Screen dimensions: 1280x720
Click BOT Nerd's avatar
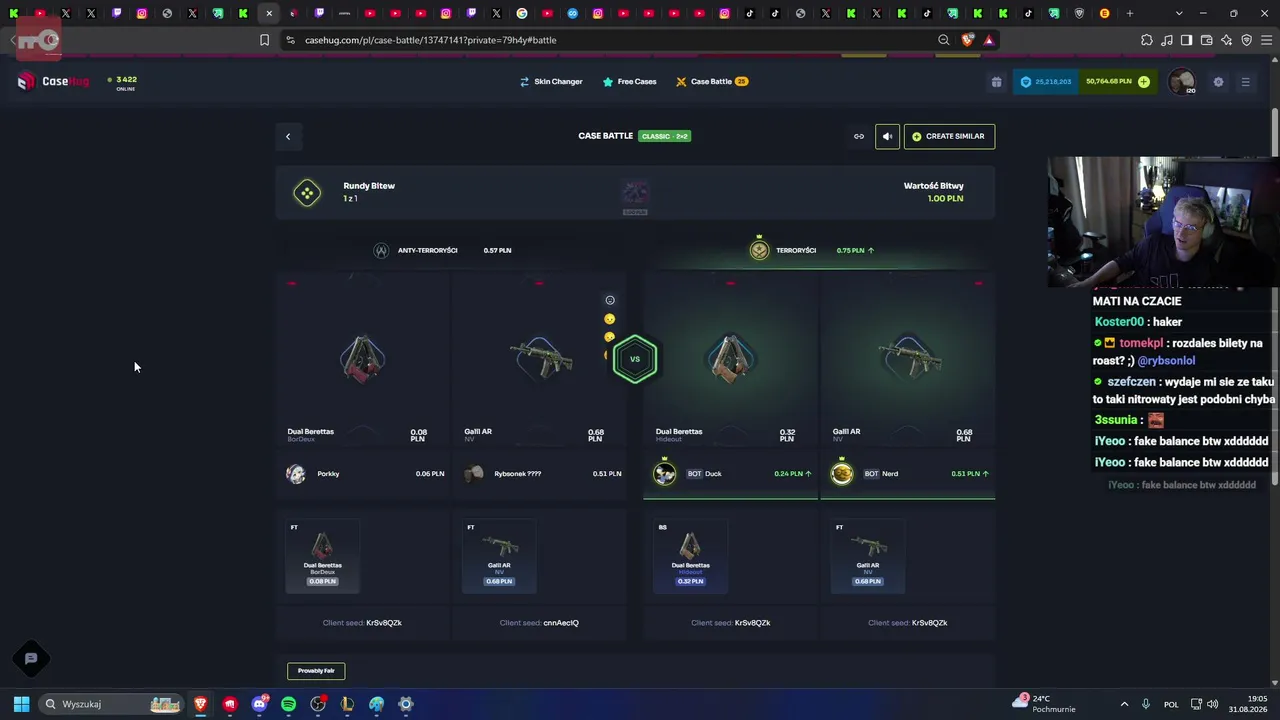point(842,474)
